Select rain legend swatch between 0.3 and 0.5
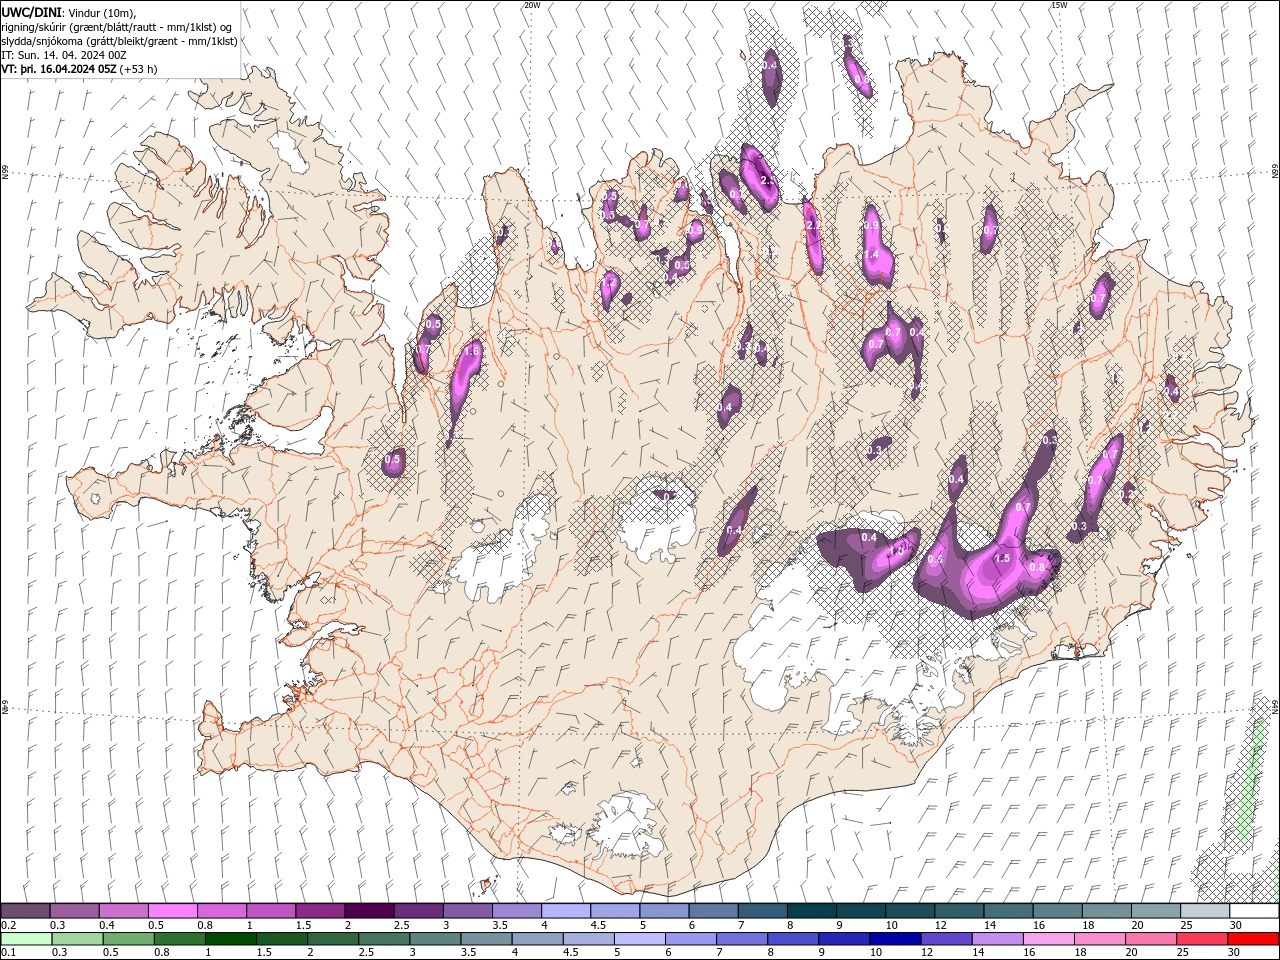 point(77,939)
